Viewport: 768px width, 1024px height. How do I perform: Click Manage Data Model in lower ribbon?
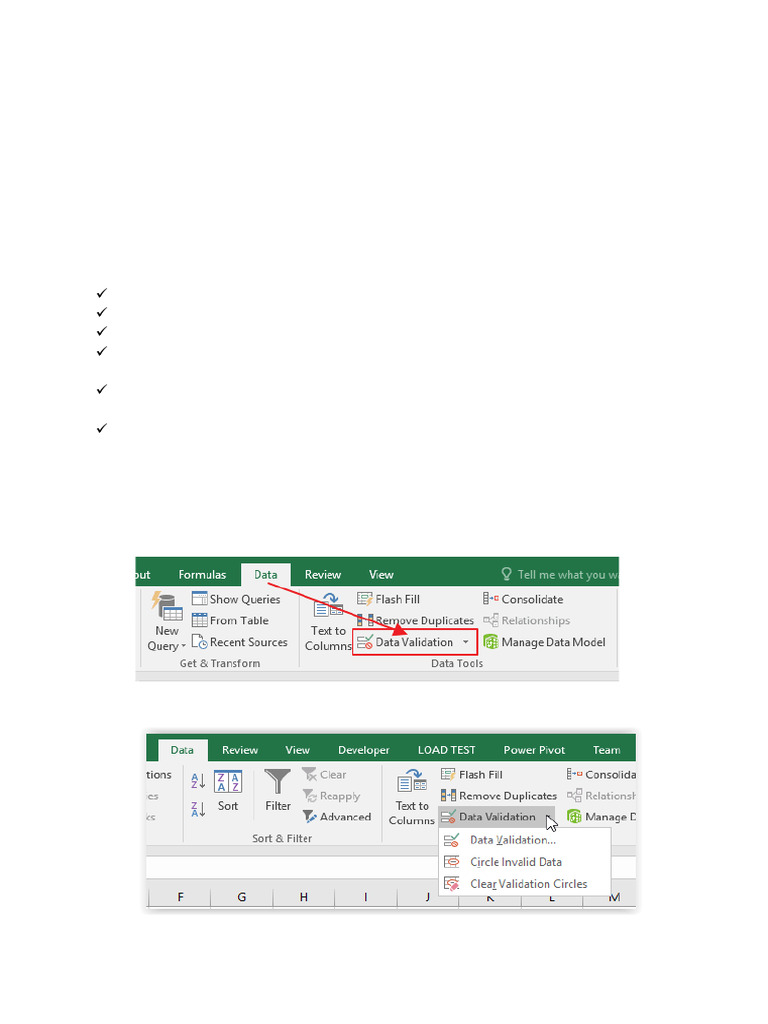pyautogui.click(x=601, y=816)
